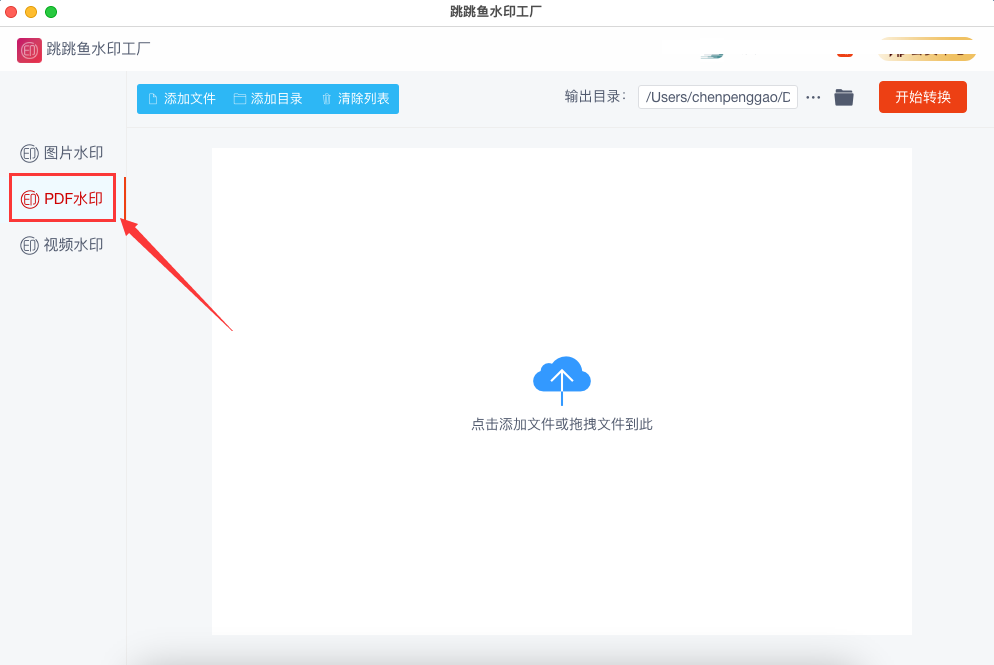This screenshot has width=994, height=665.
Task: Click the teal icon in the top header
Action: [x=712, y=54]
